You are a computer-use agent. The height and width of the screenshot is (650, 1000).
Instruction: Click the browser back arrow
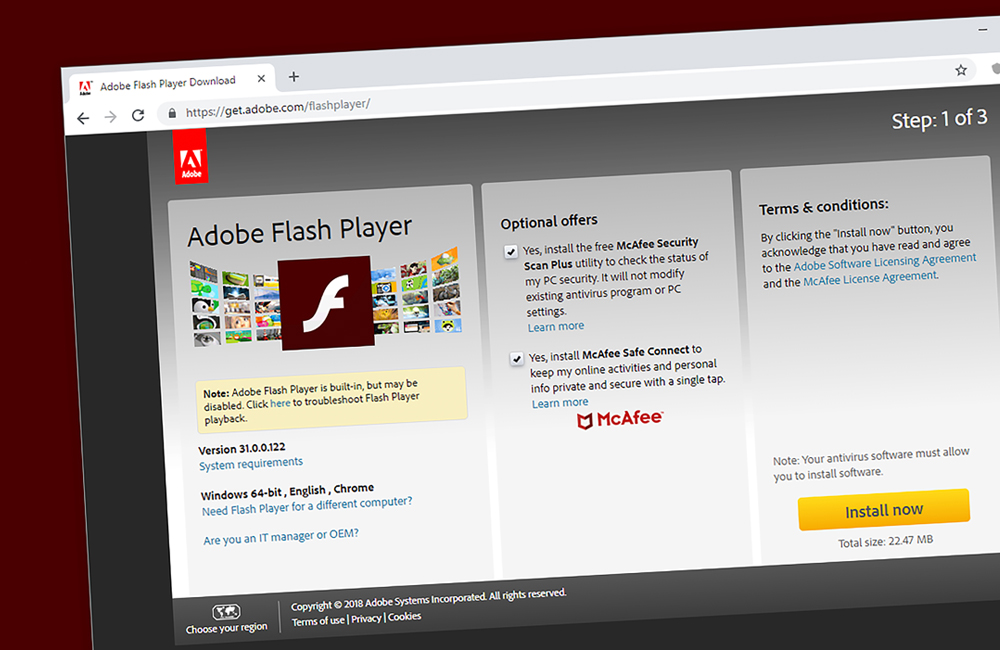[x=83, y=118]
